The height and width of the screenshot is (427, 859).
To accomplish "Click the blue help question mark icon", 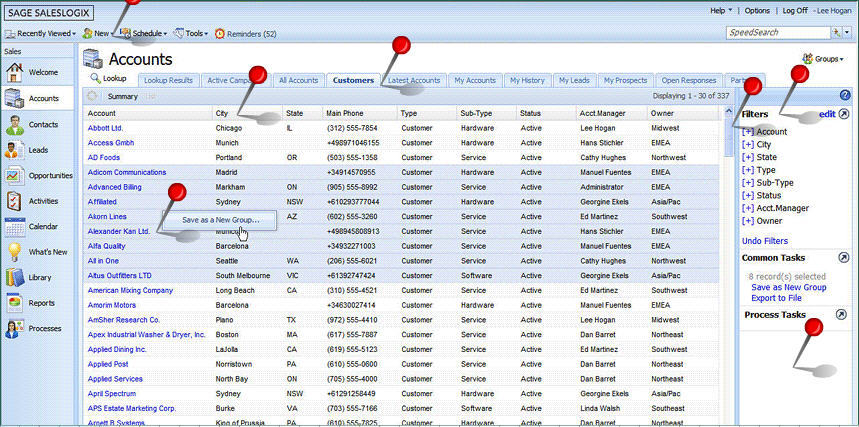I will 845,95.
